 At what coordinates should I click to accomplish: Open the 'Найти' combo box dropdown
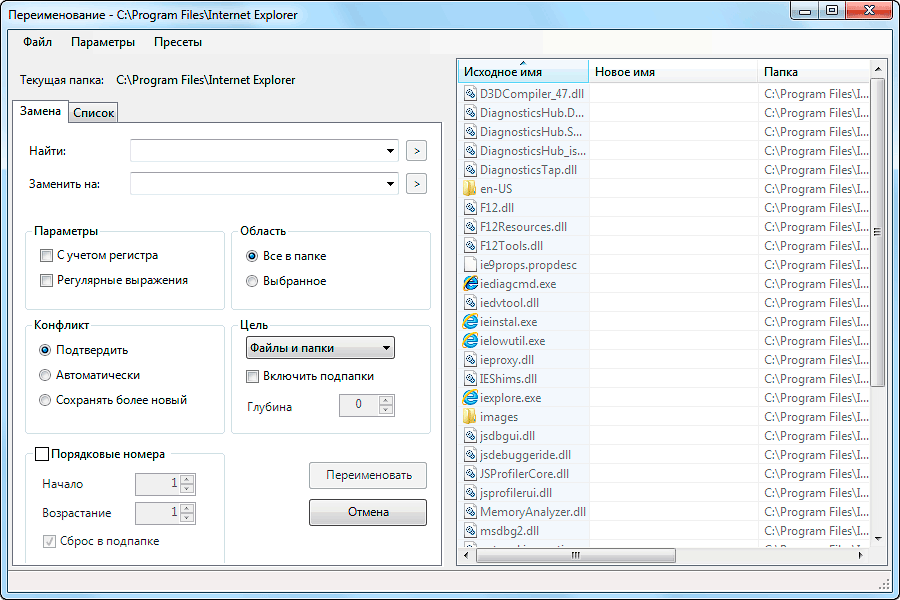pyautogui.click(x=390, y=151)
